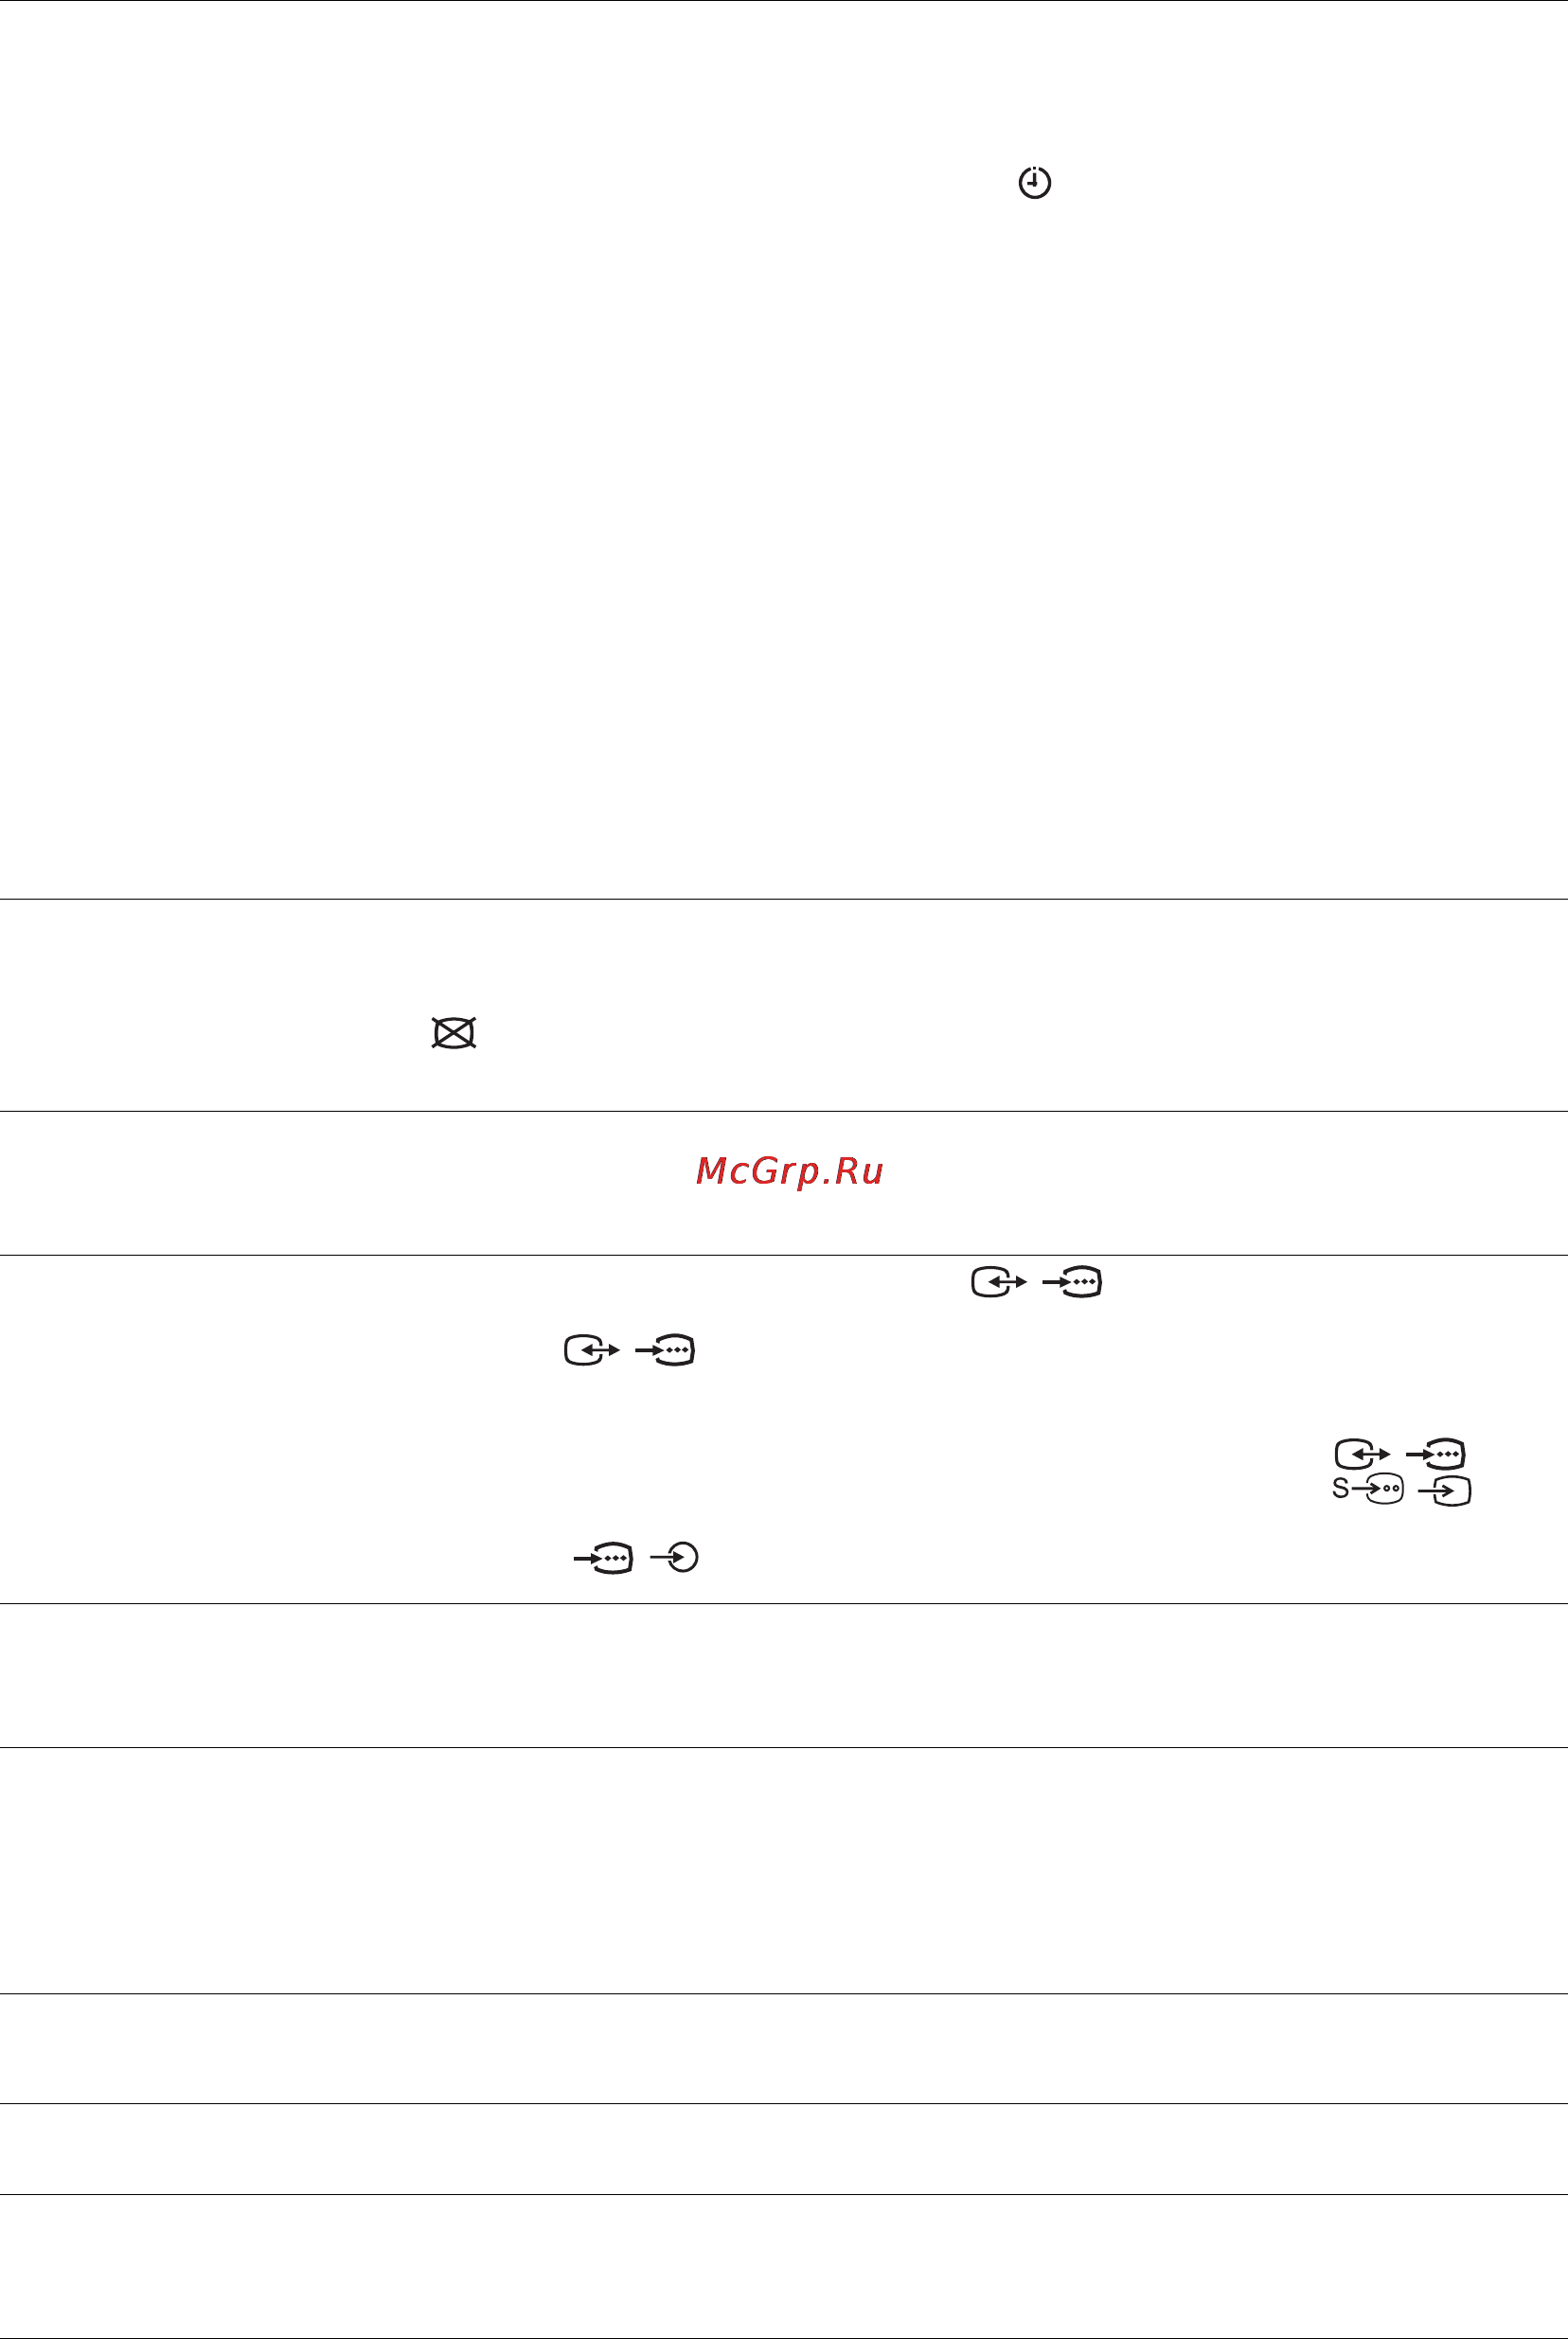
Task: Click the red McGrp.Ru text
Action: (x=789, y=1171)
